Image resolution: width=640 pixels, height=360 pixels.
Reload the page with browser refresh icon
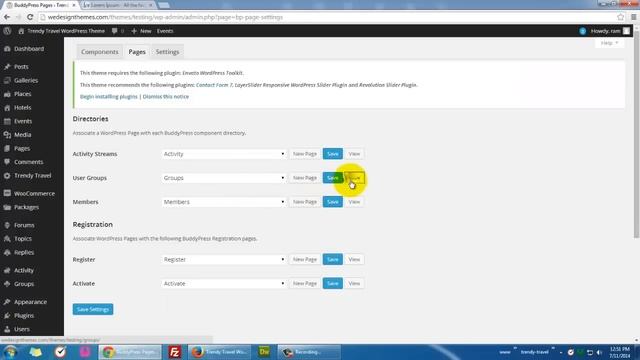pyautogui.click(x=30, y=17)
